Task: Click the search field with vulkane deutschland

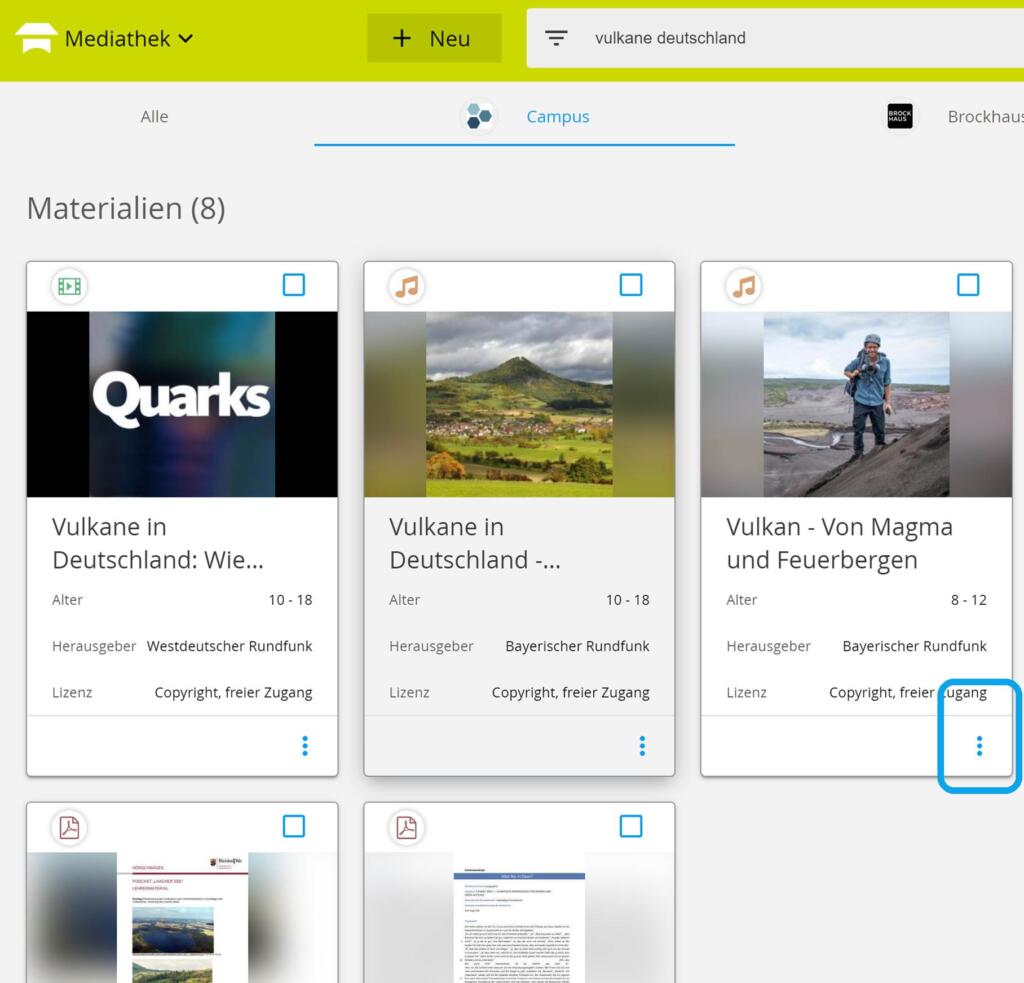Action: click(x=775, y=38)
